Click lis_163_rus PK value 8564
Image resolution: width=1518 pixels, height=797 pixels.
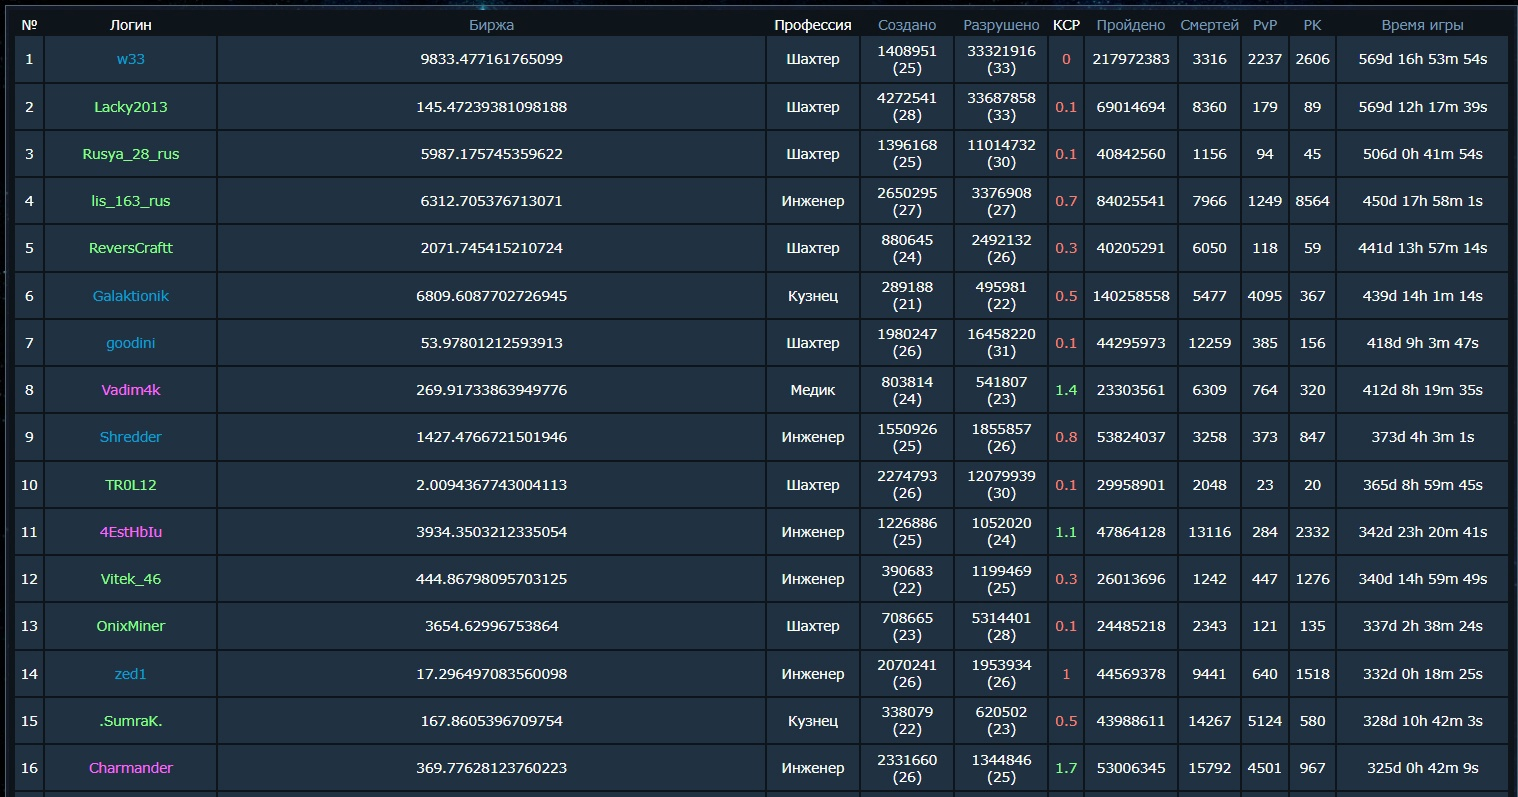1312,201
